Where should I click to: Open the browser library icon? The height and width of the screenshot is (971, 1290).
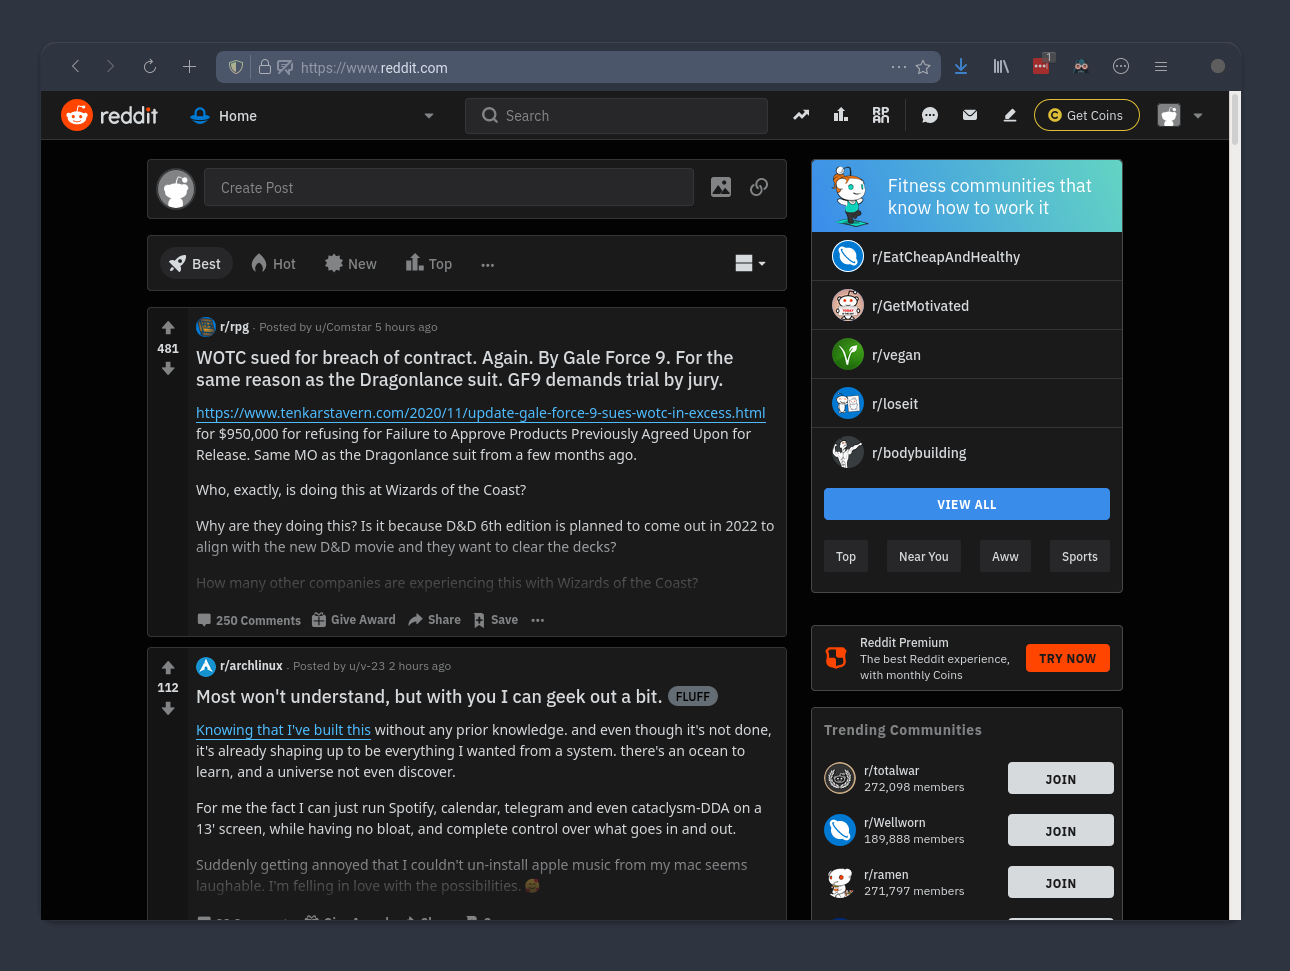pos(1001,66)
